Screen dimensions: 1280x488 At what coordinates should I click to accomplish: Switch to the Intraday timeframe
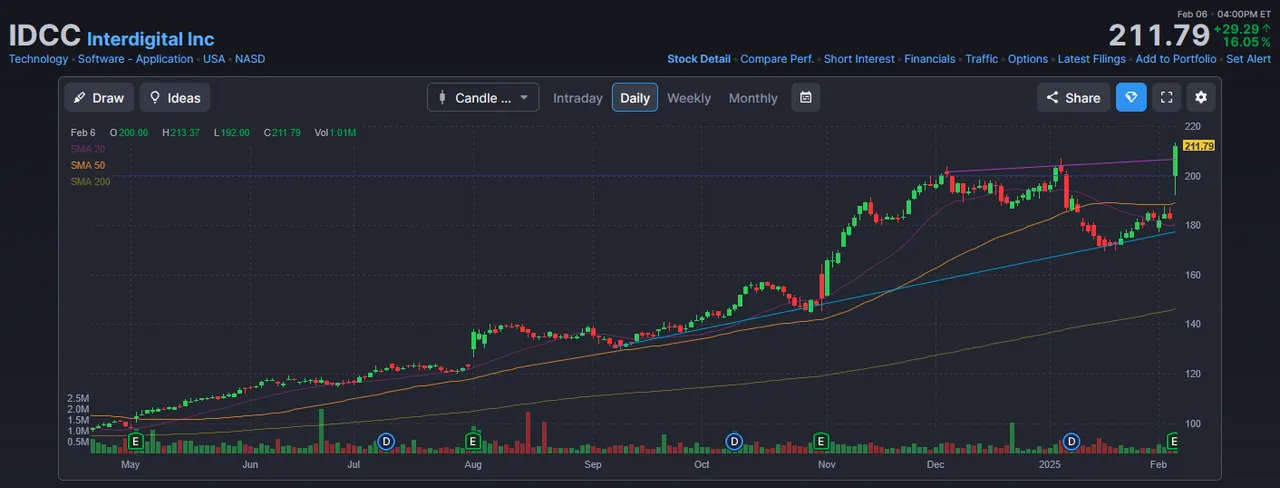coord(578,98)
